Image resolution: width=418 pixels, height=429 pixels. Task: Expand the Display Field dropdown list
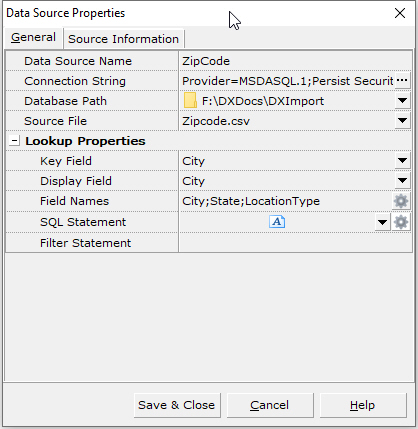402,181
